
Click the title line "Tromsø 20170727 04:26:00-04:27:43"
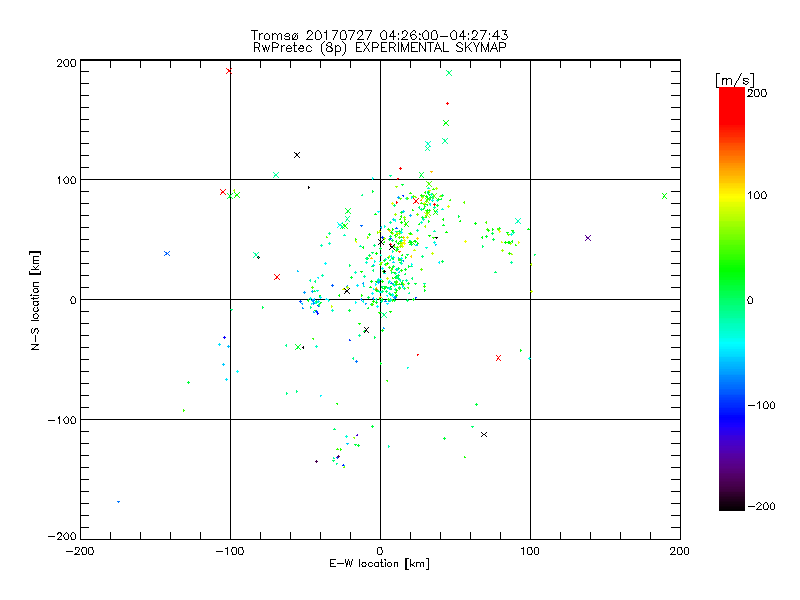point(379,35)
